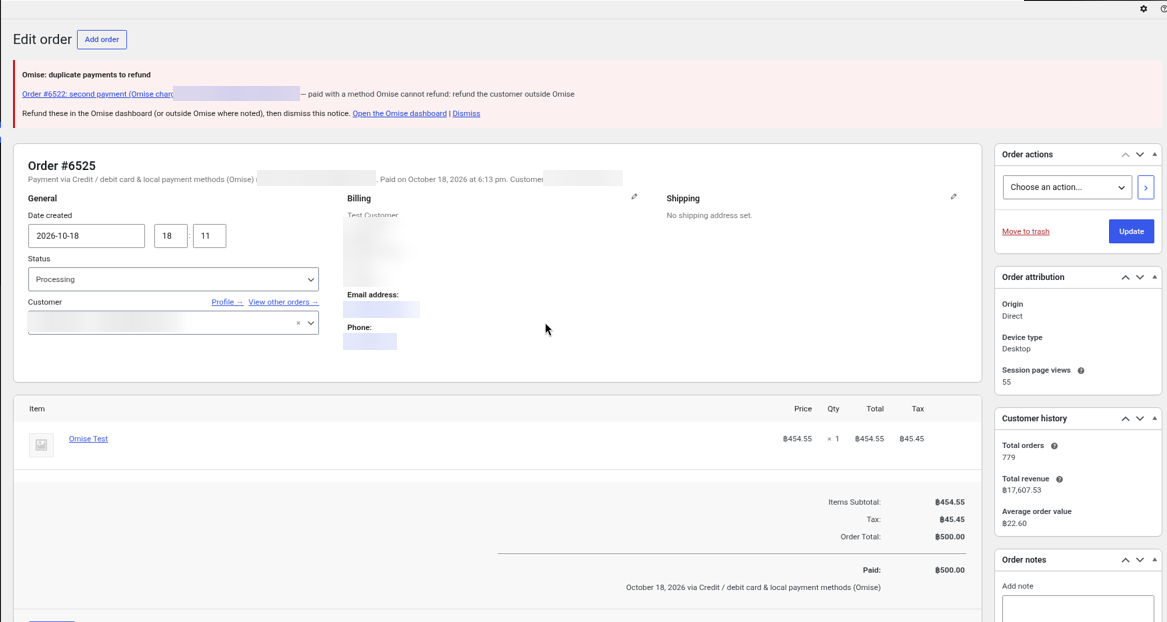
Task: Open the Order #6522 second payment link
Action: coord(97,94)
